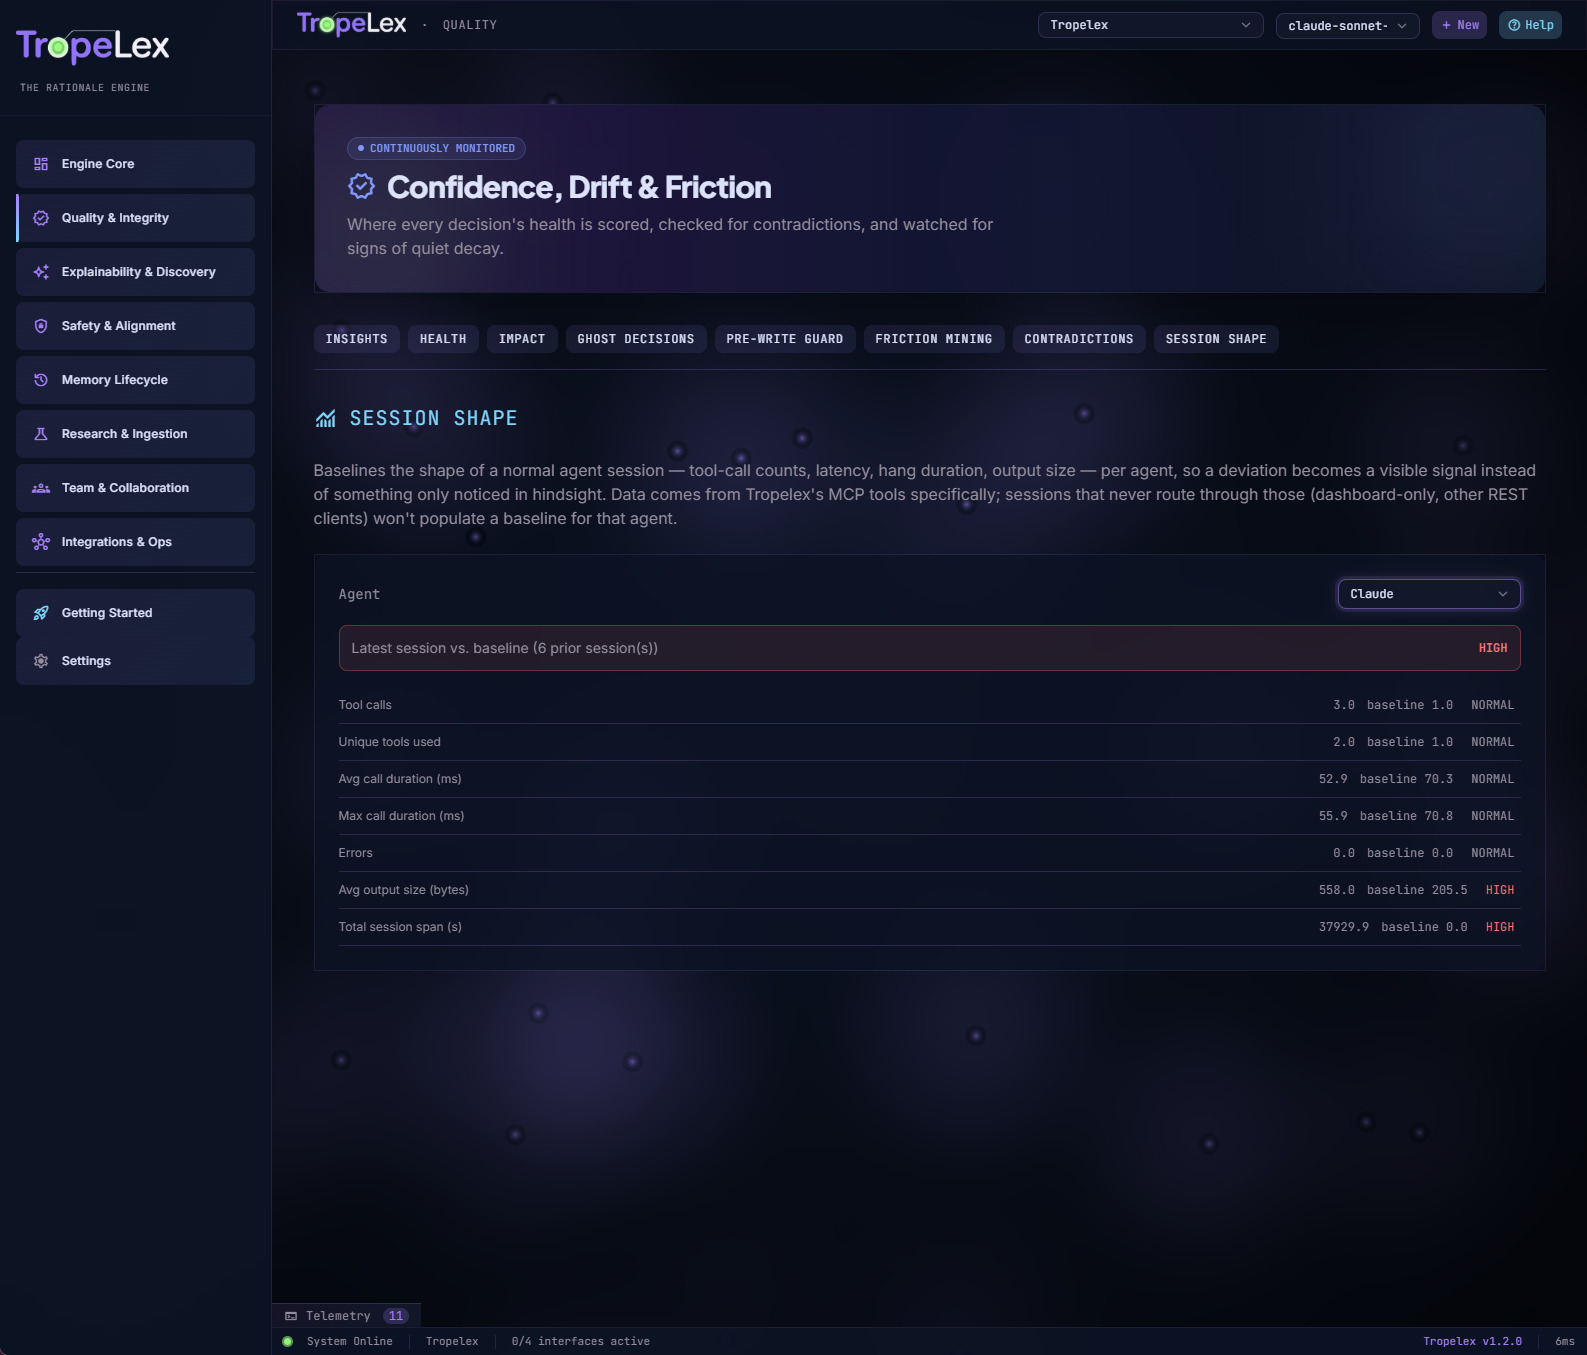Image resolution: width=1587 pixels, height=1355 pixels.
Task: Click the Explainability & Discovery sparkle icon
Action: point(41,272)
